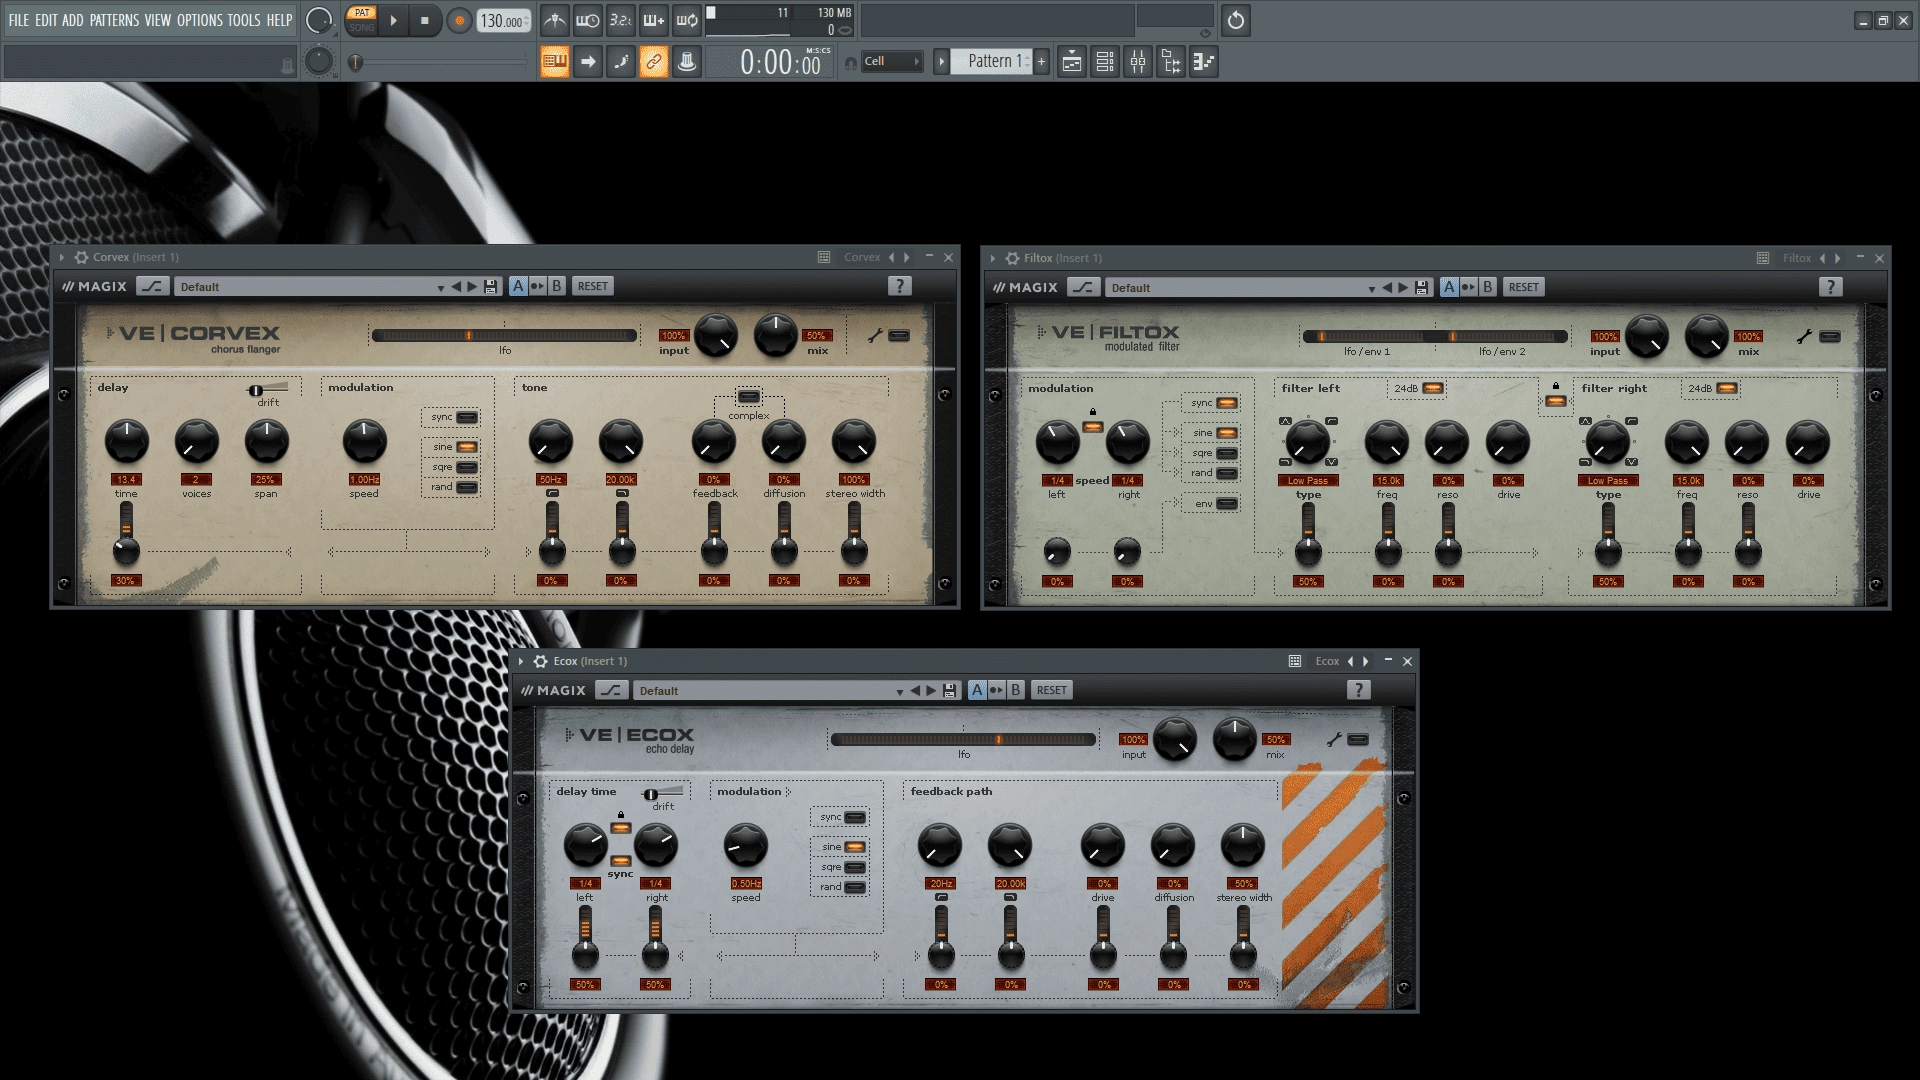Click the help question mark in Filtox
The width and height of the screenshot is (1920, 1080).
point(1831,287)
